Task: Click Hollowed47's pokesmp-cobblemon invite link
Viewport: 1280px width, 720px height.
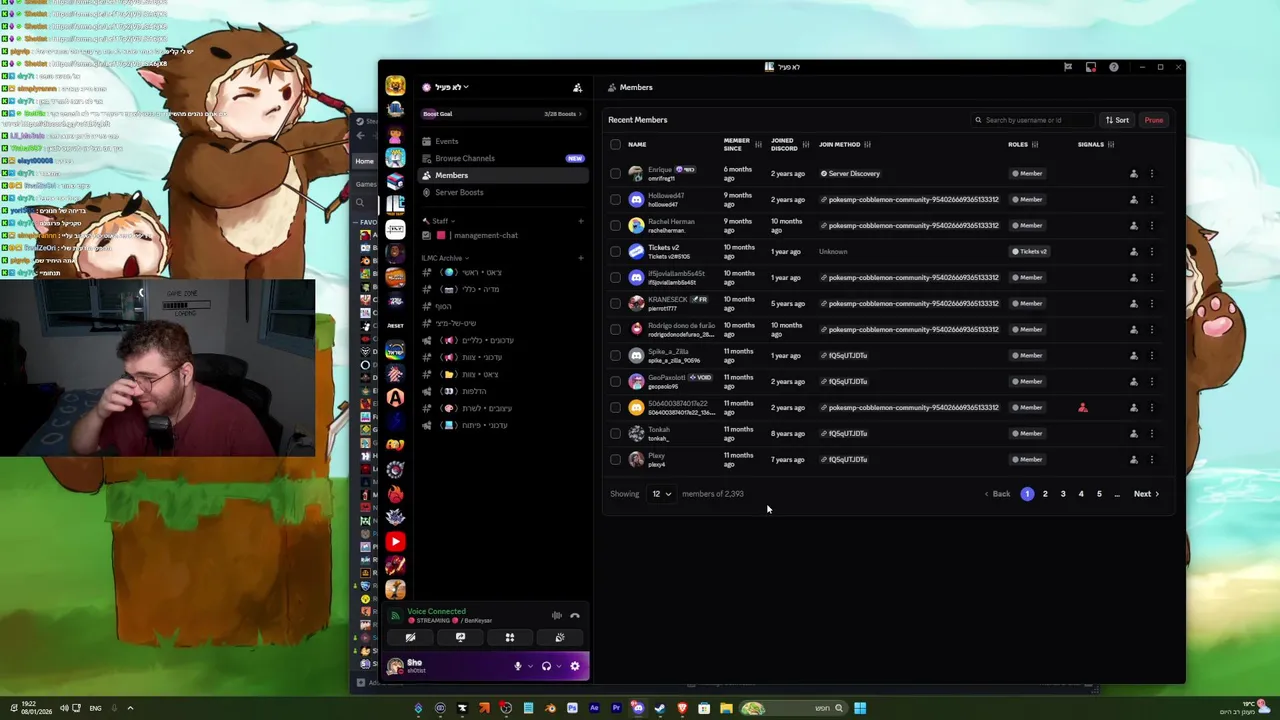Action: 909,199
